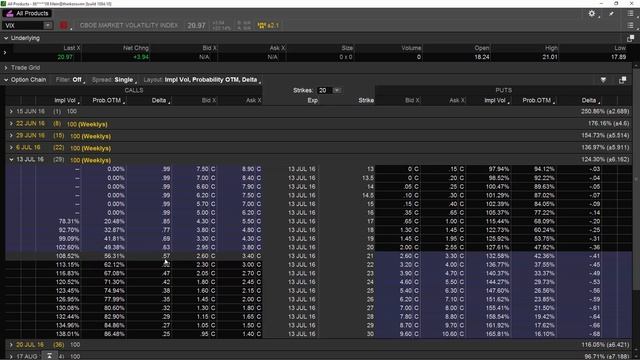Detach the Option Chain with popout icon

(x=622, y=80)
